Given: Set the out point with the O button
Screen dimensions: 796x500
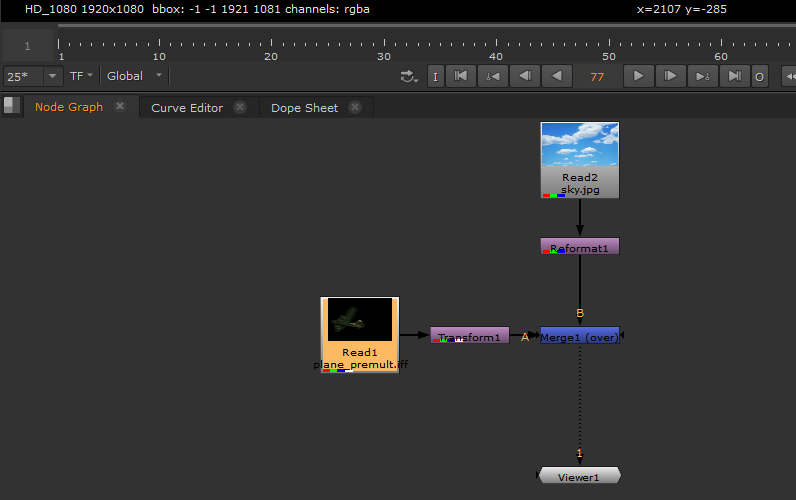Looking at the screenshot, I should (759, 77).
